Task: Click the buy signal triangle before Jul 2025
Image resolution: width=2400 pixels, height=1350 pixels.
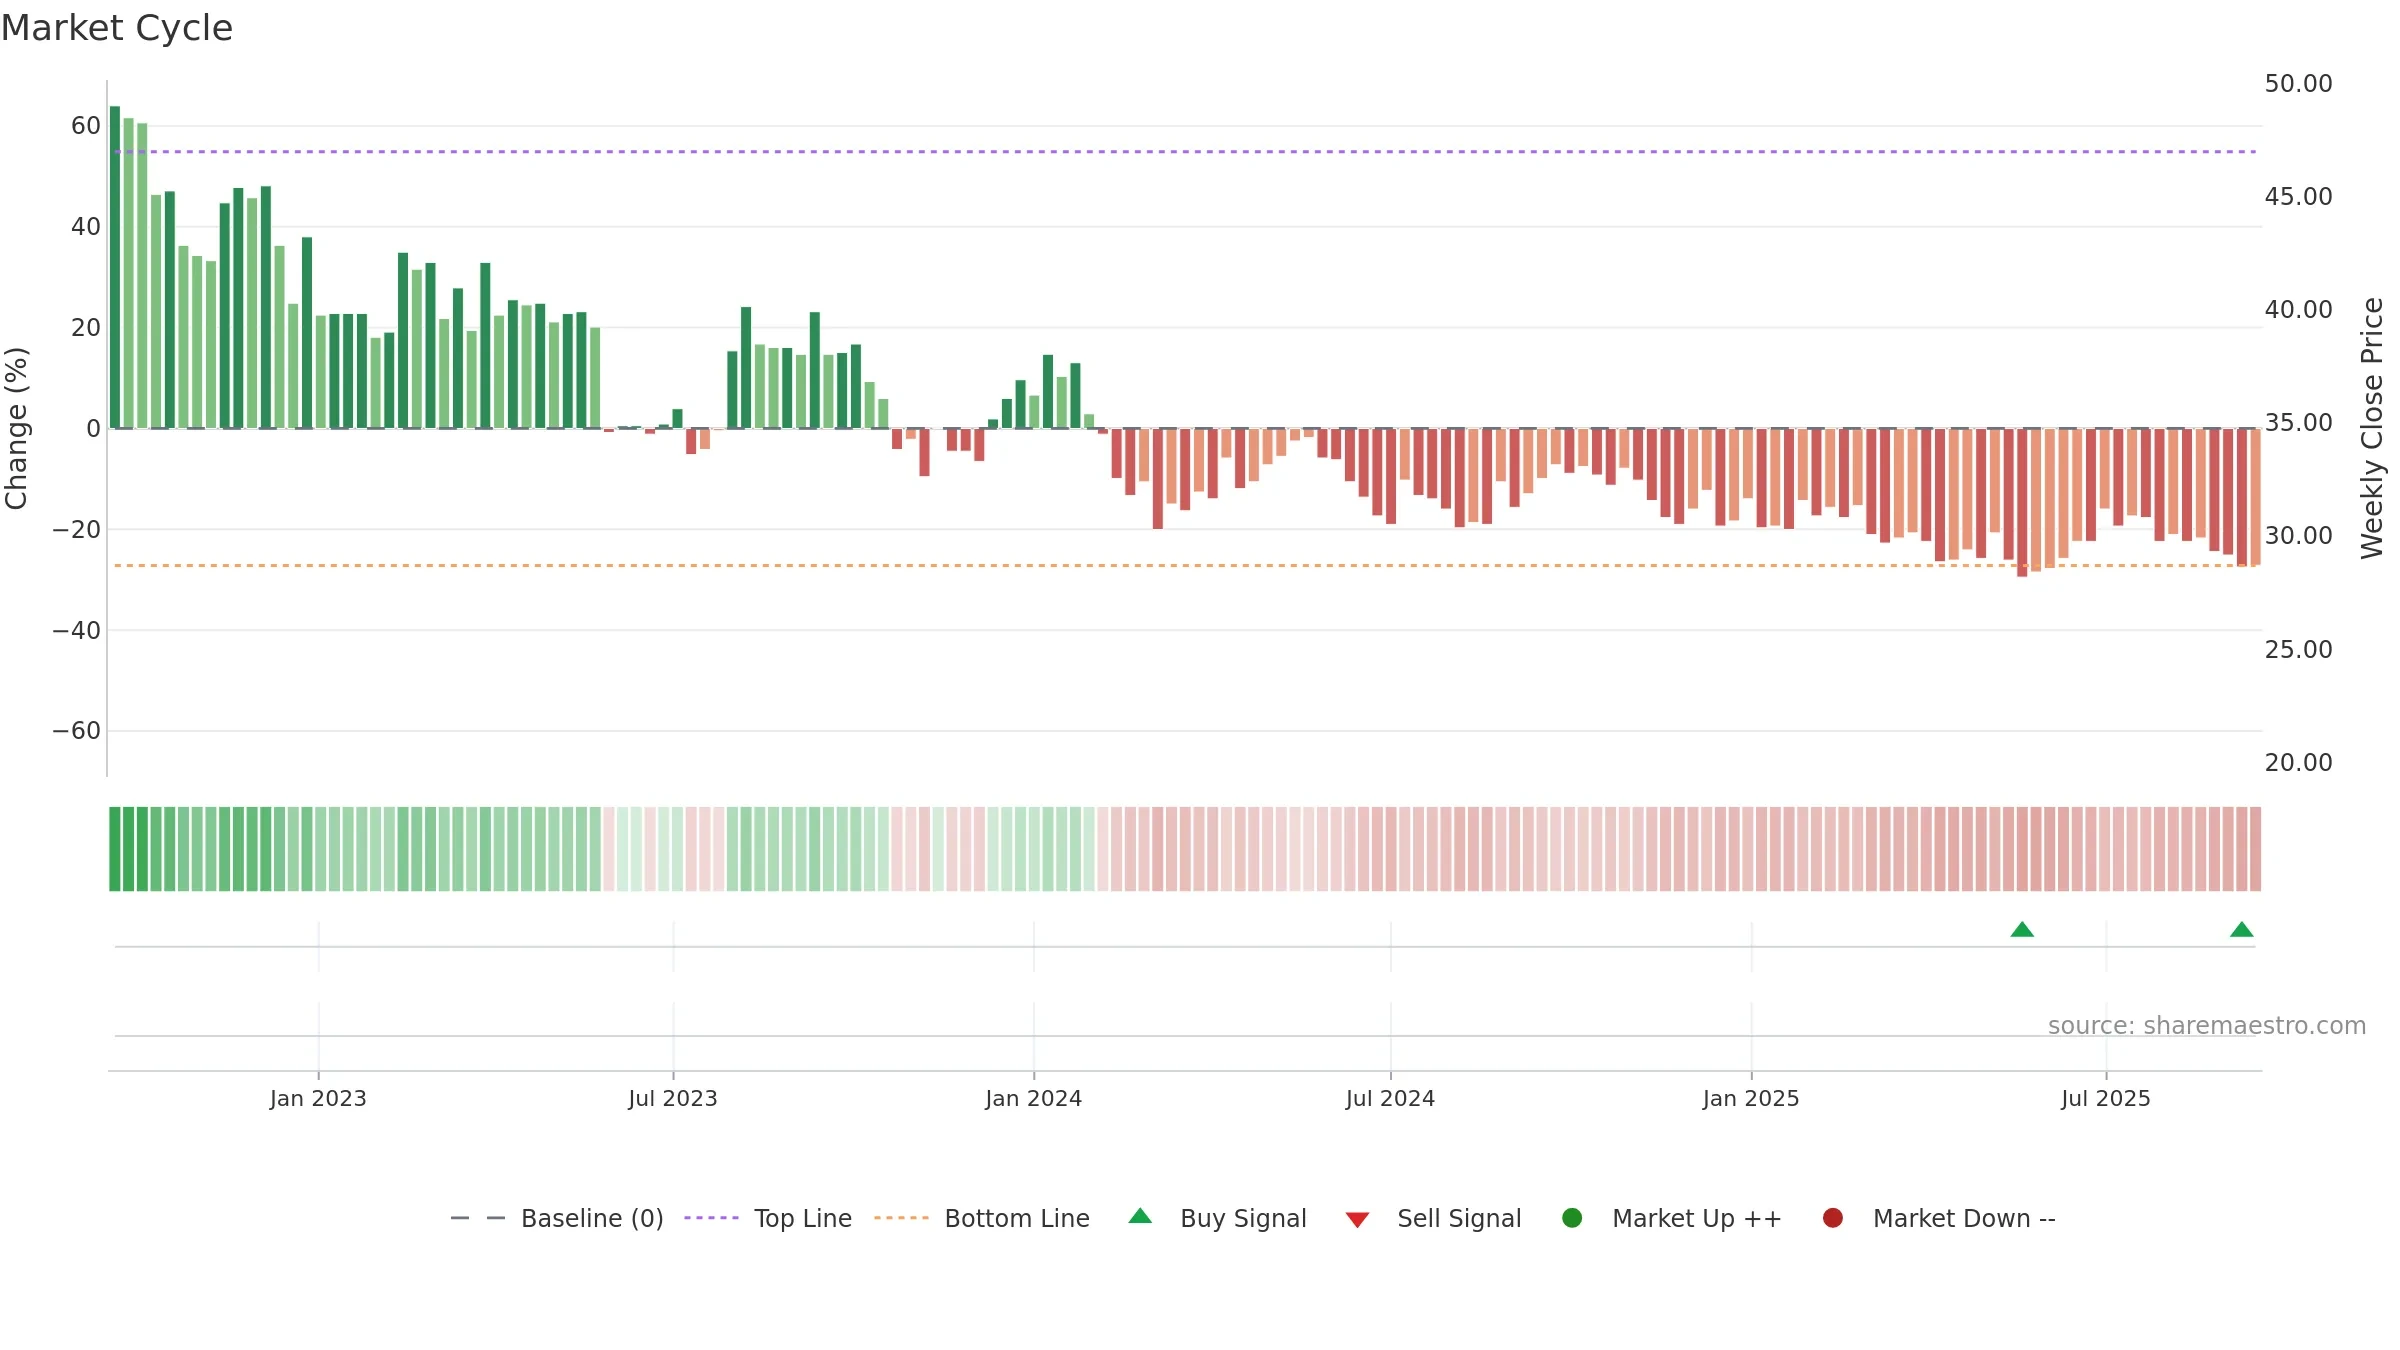Action: coord(2022,930)
